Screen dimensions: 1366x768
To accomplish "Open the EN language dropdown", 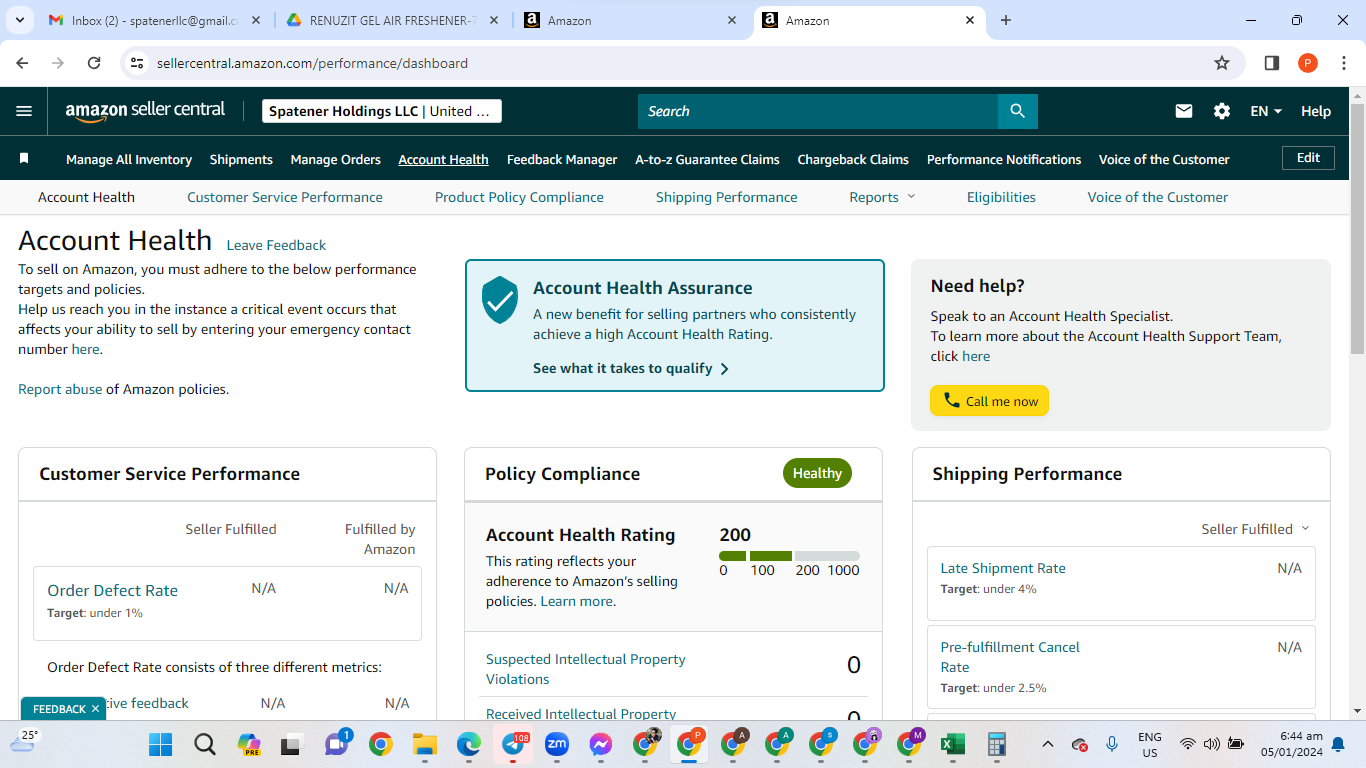I will (x=1266, y=111).
